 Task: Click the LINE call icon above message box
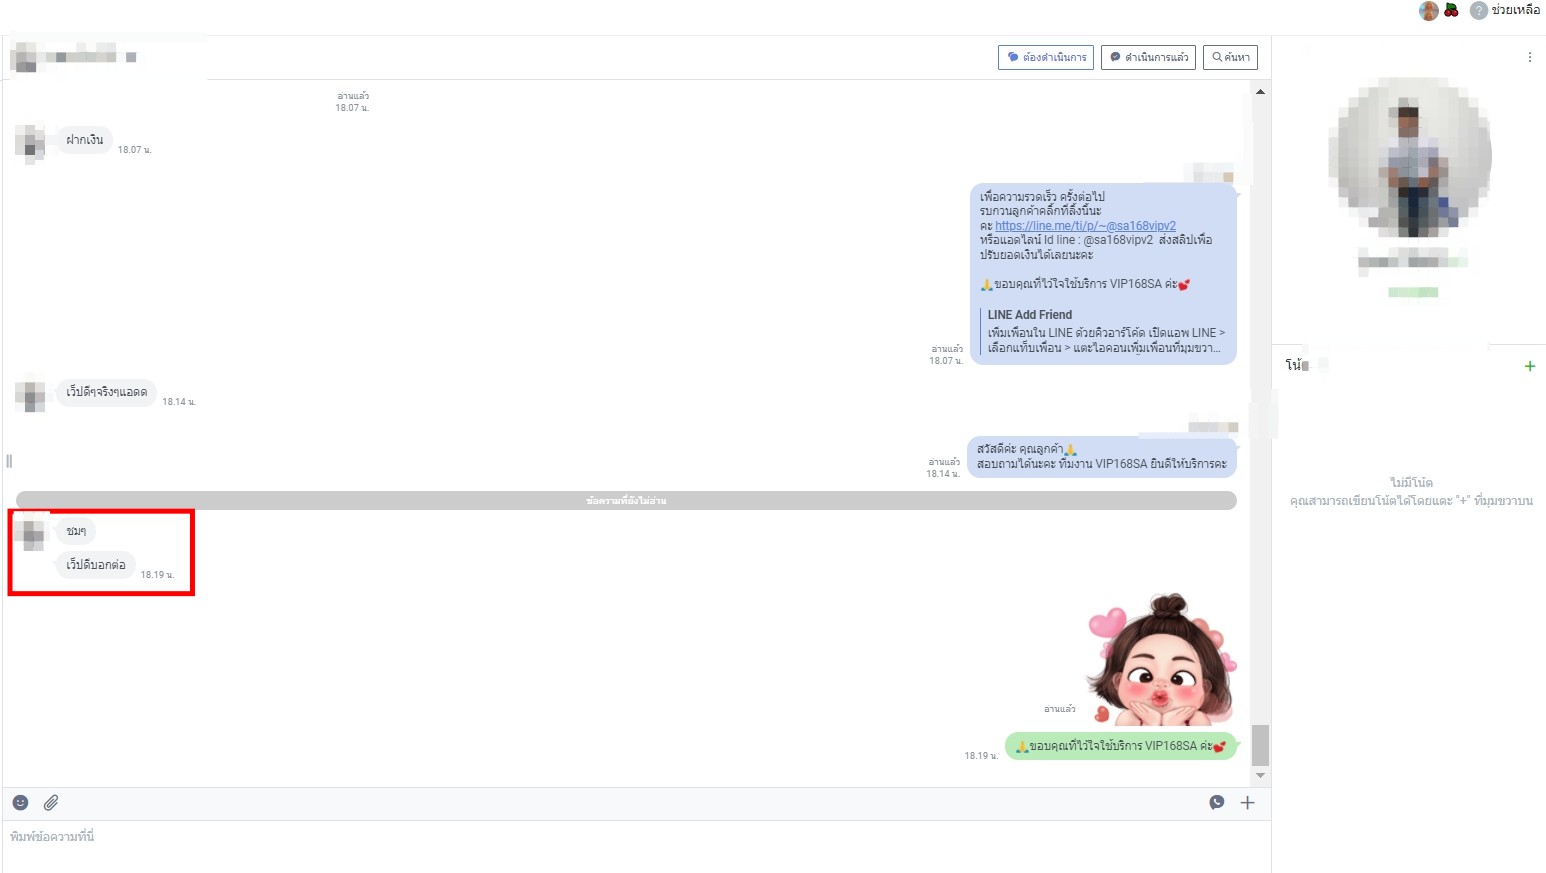[x=1216, y=803]
